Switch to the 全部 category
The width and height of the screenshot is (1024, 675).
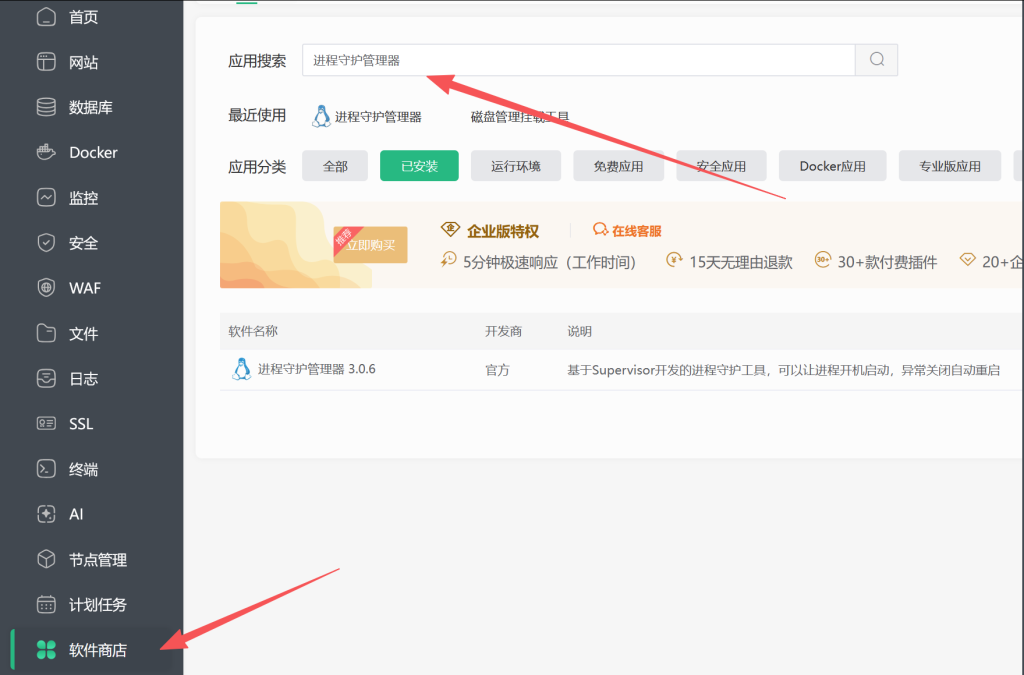tap(335, 166)
